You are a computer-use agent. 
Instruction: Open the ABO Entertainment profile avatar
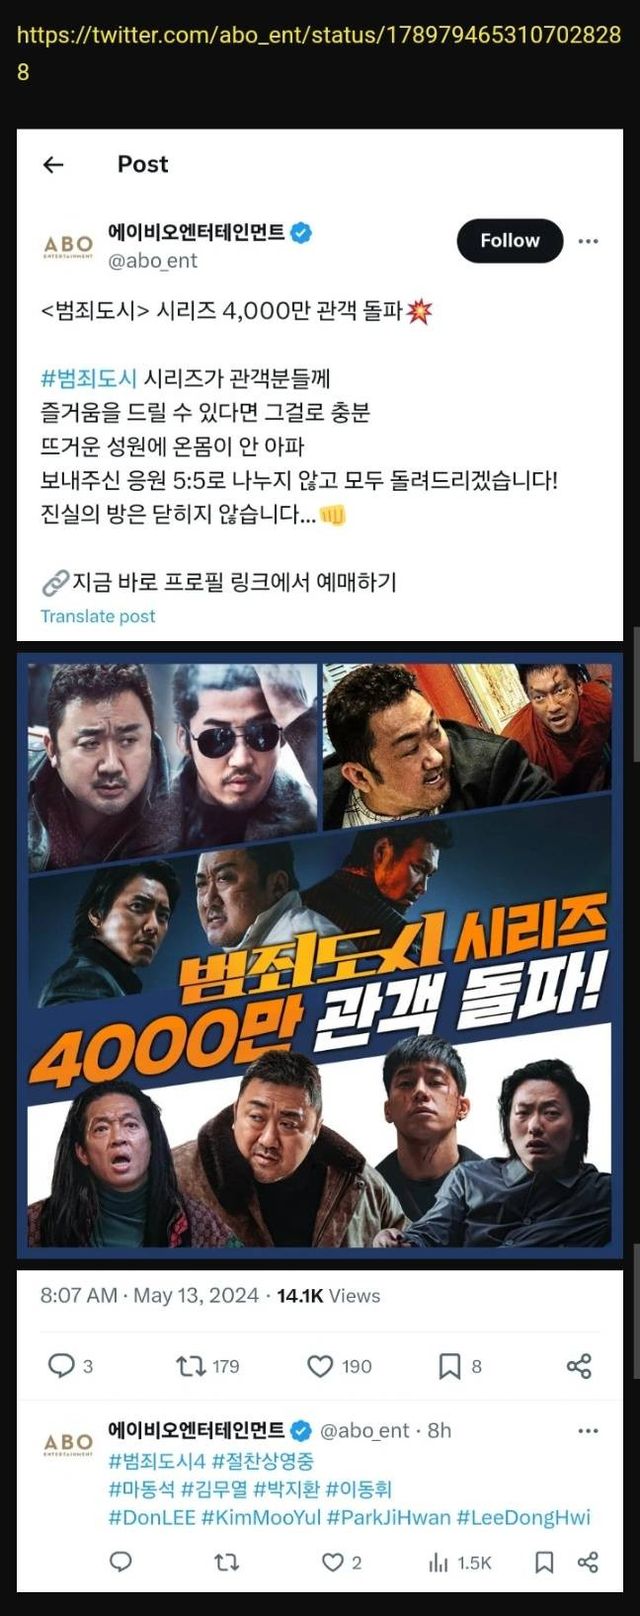[x=68, y=246]
